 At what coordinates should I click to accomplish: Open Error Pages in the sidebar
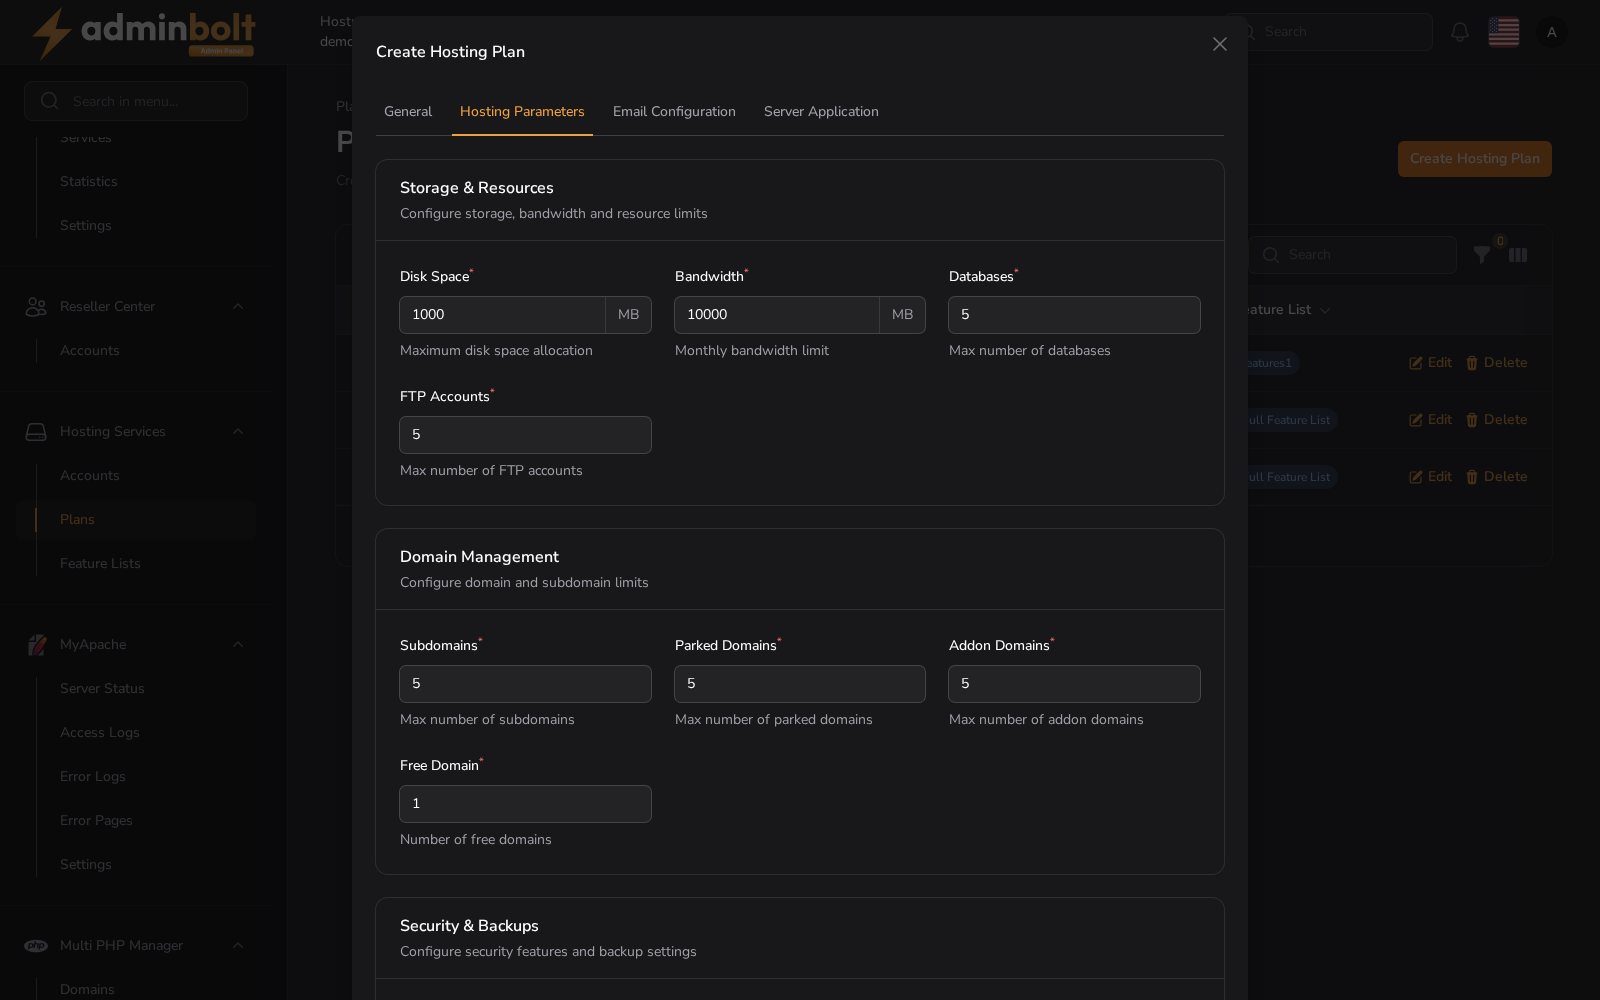click(96, 821)
